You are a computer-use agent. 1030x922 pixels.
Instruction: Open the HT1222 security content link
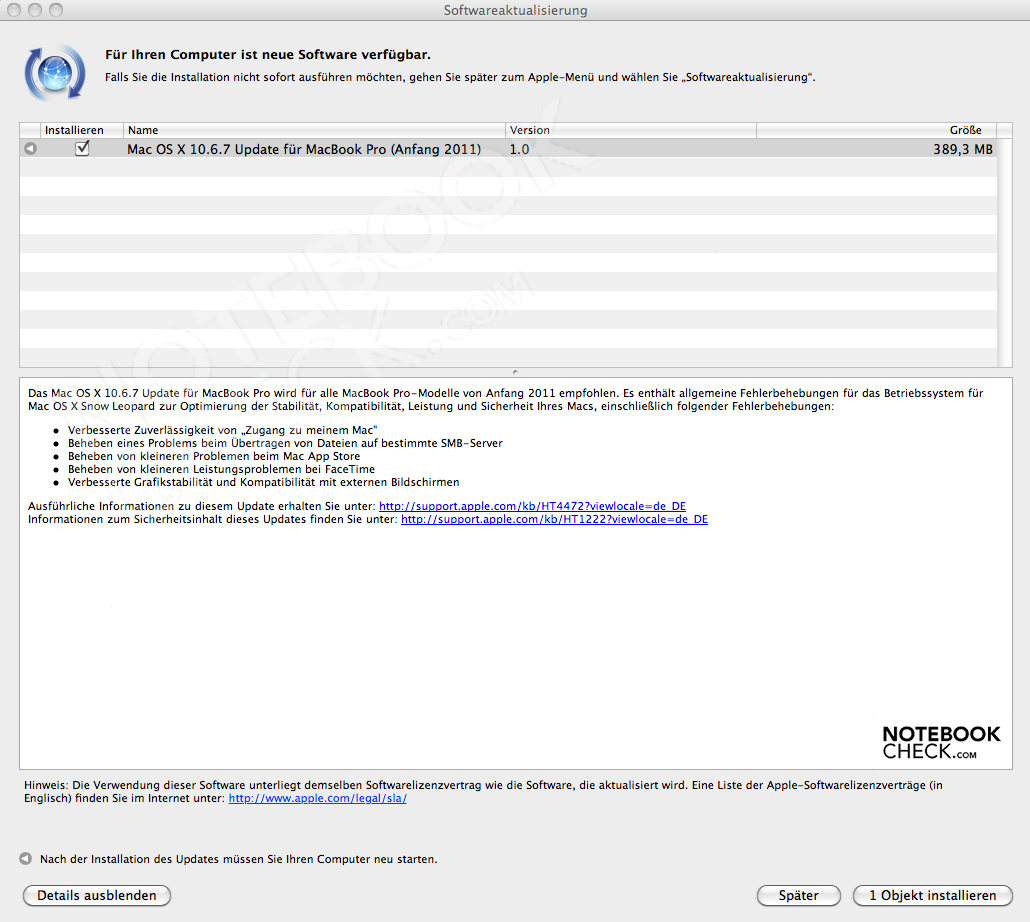(x=554, y=519)
